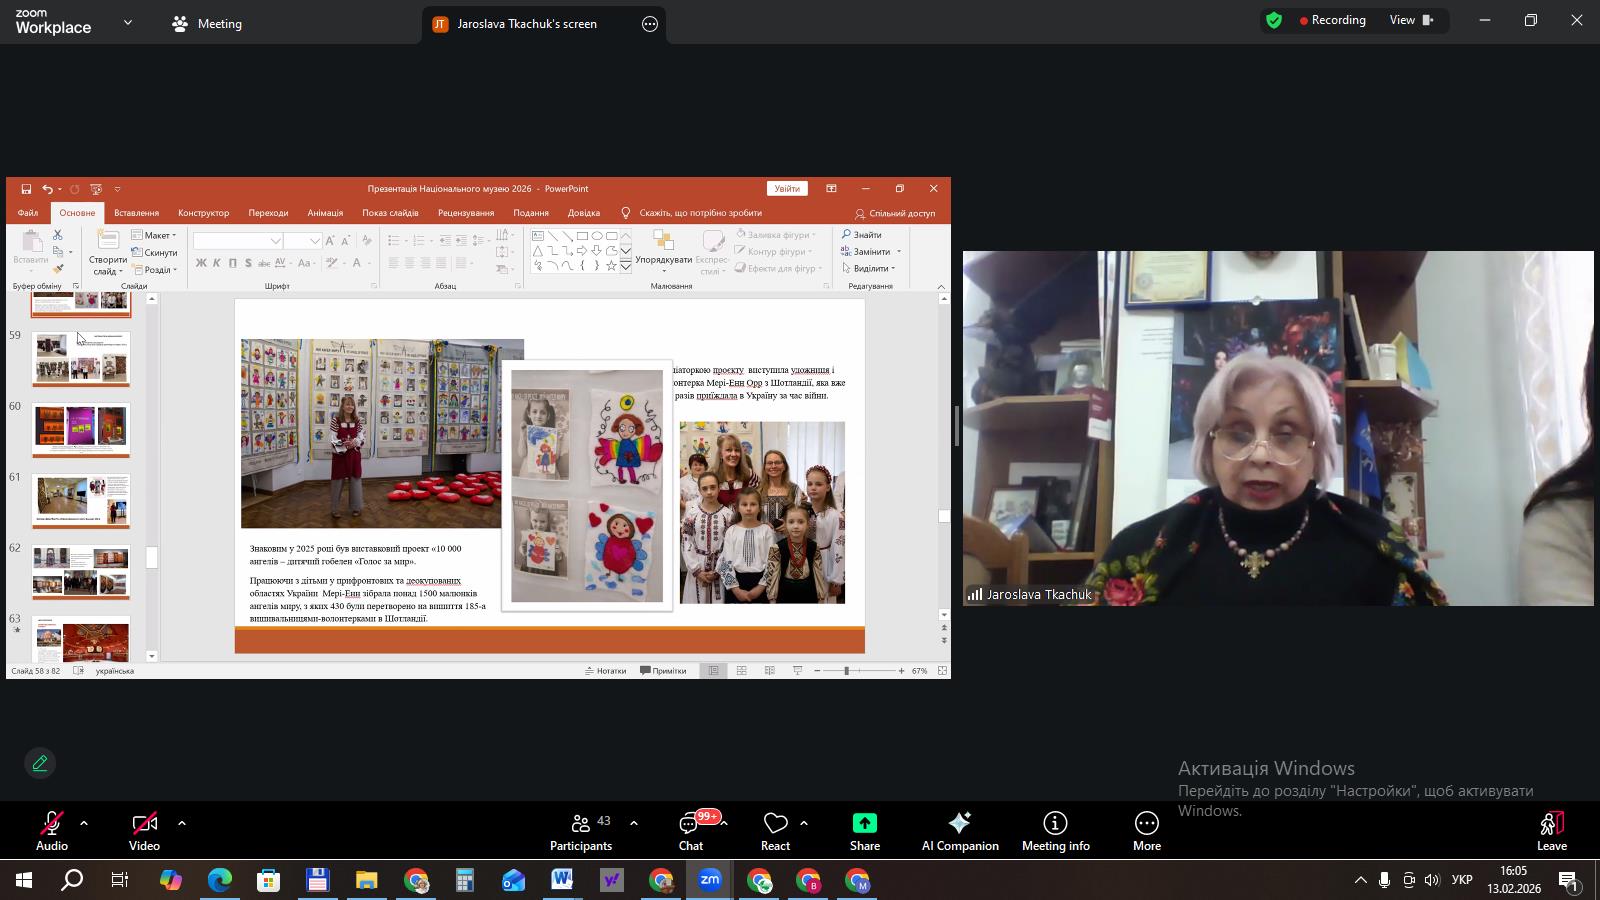
Task: Expand audio settings arrow next to Audio
Action: (x=84, y=823)
